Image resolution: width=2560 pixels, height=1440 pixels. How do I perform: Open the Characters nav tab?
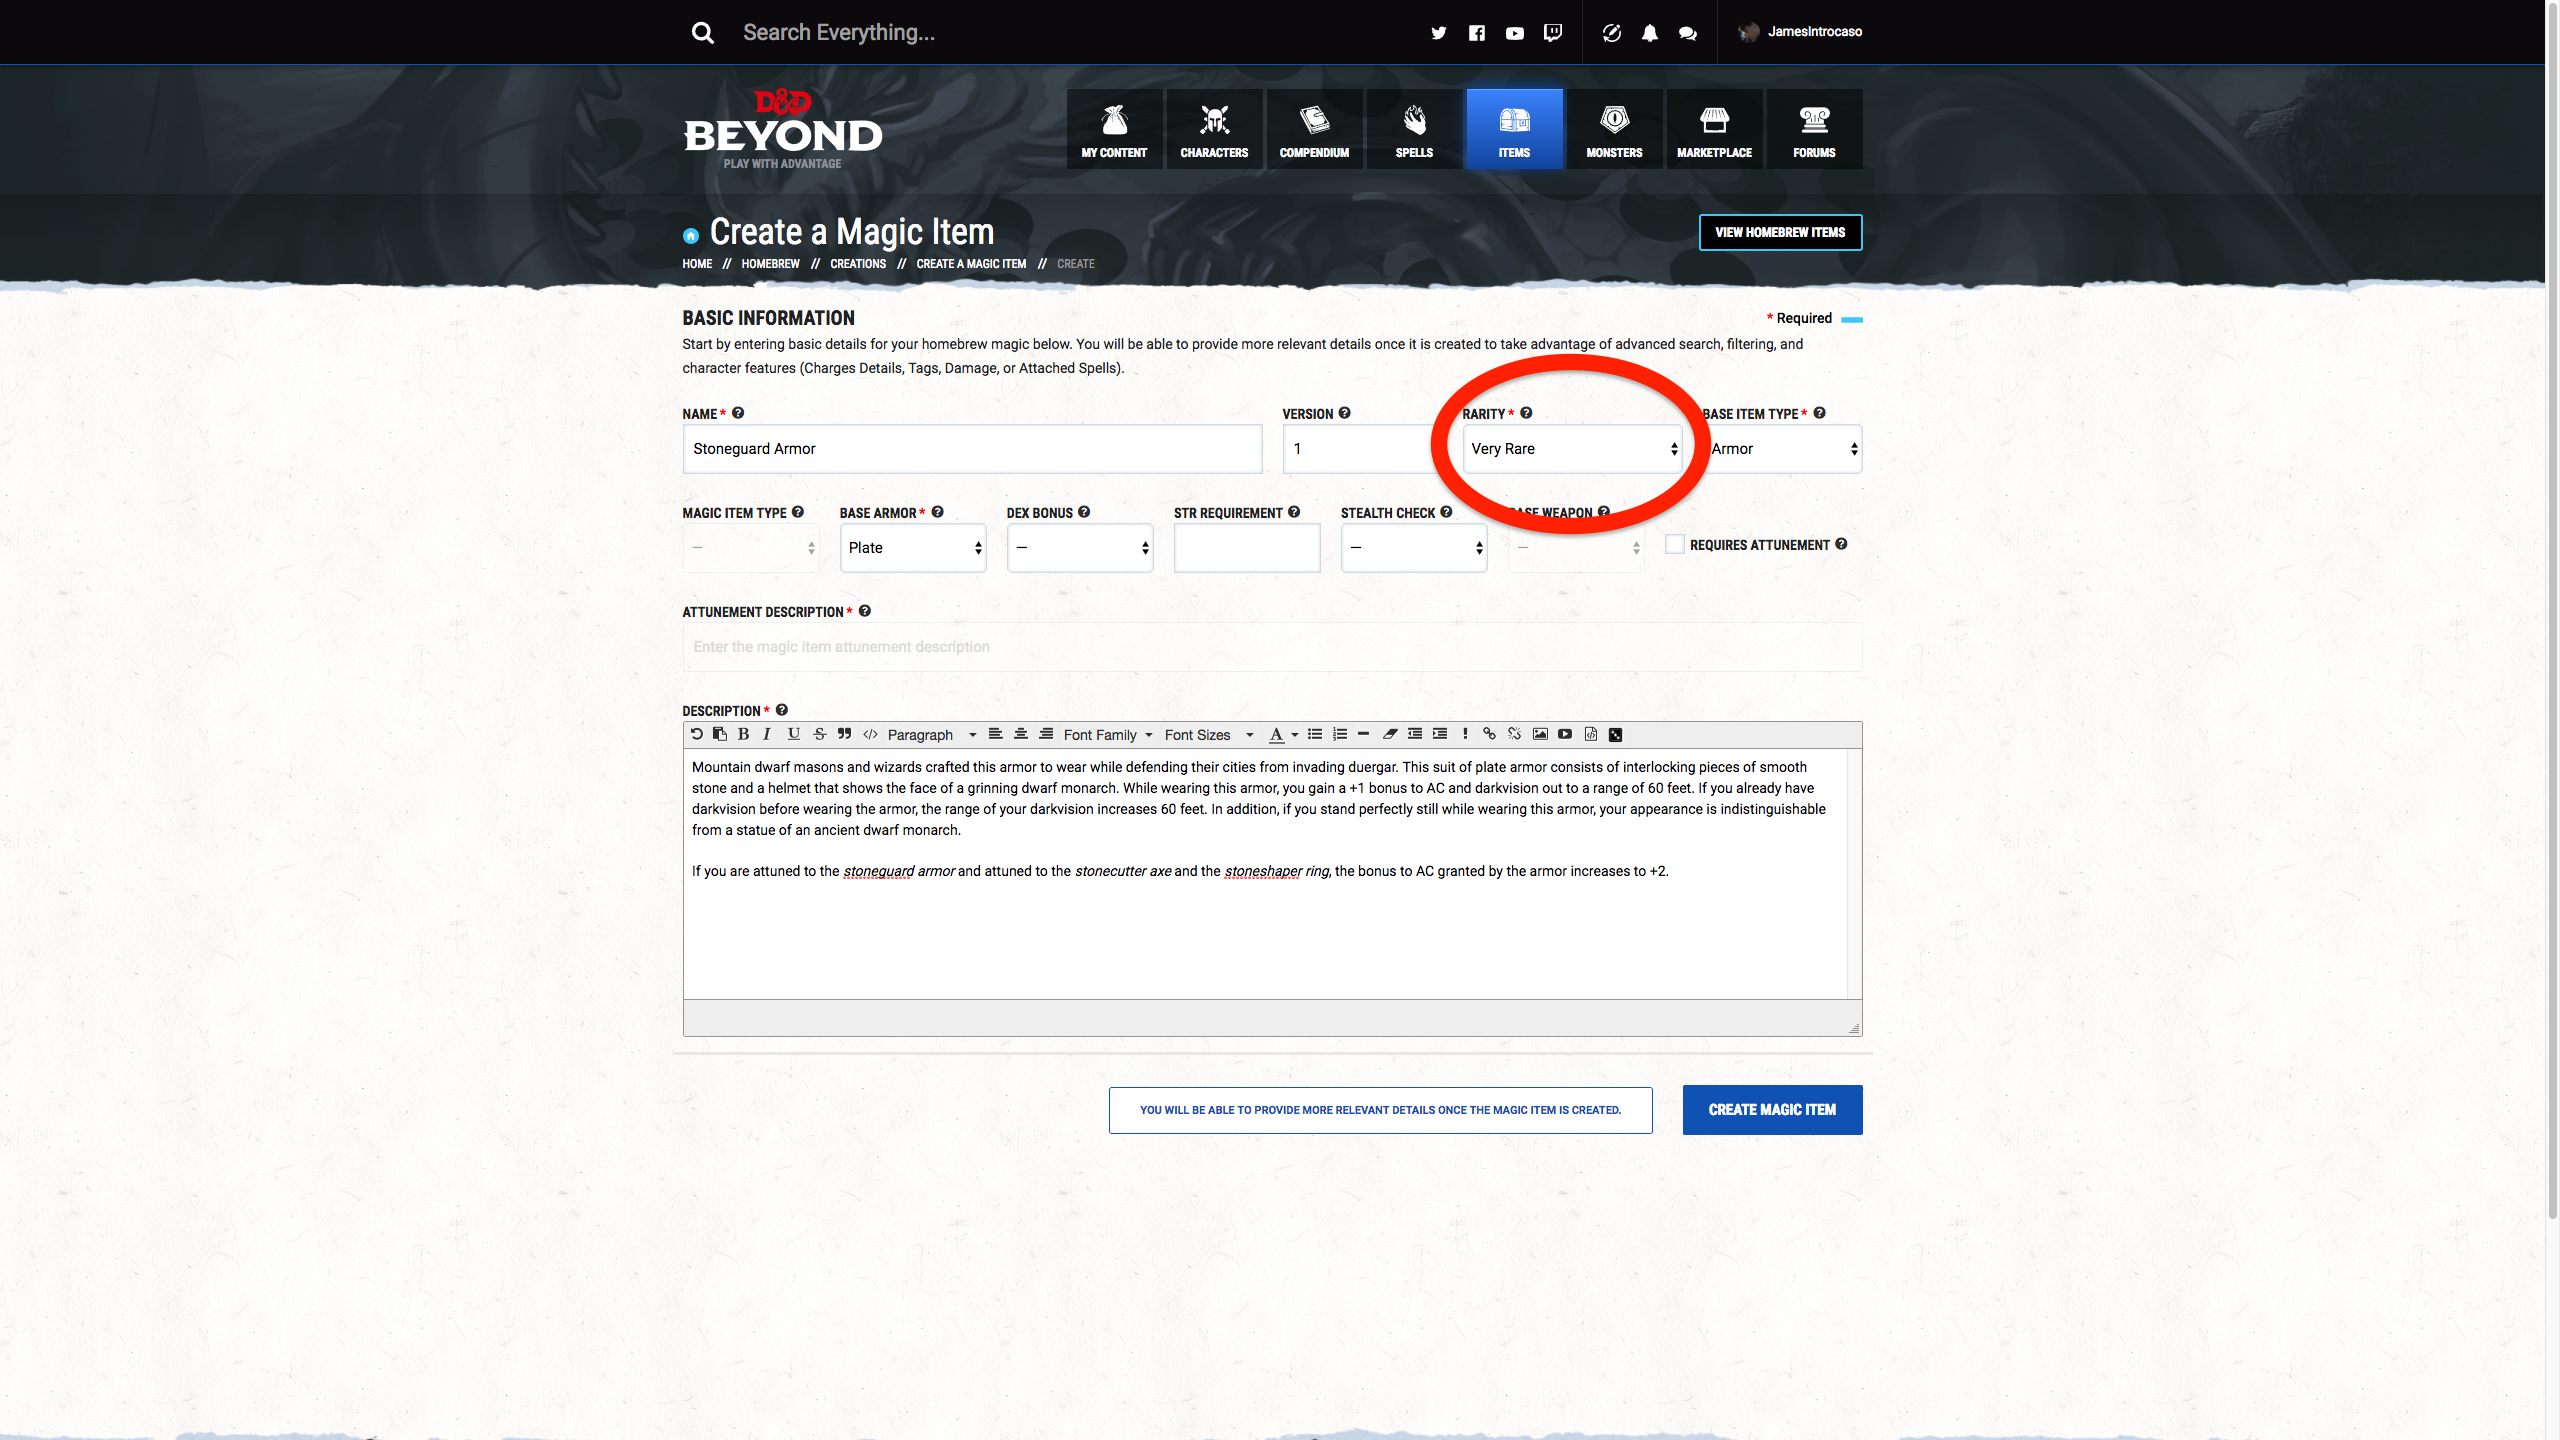[1214, 129]
